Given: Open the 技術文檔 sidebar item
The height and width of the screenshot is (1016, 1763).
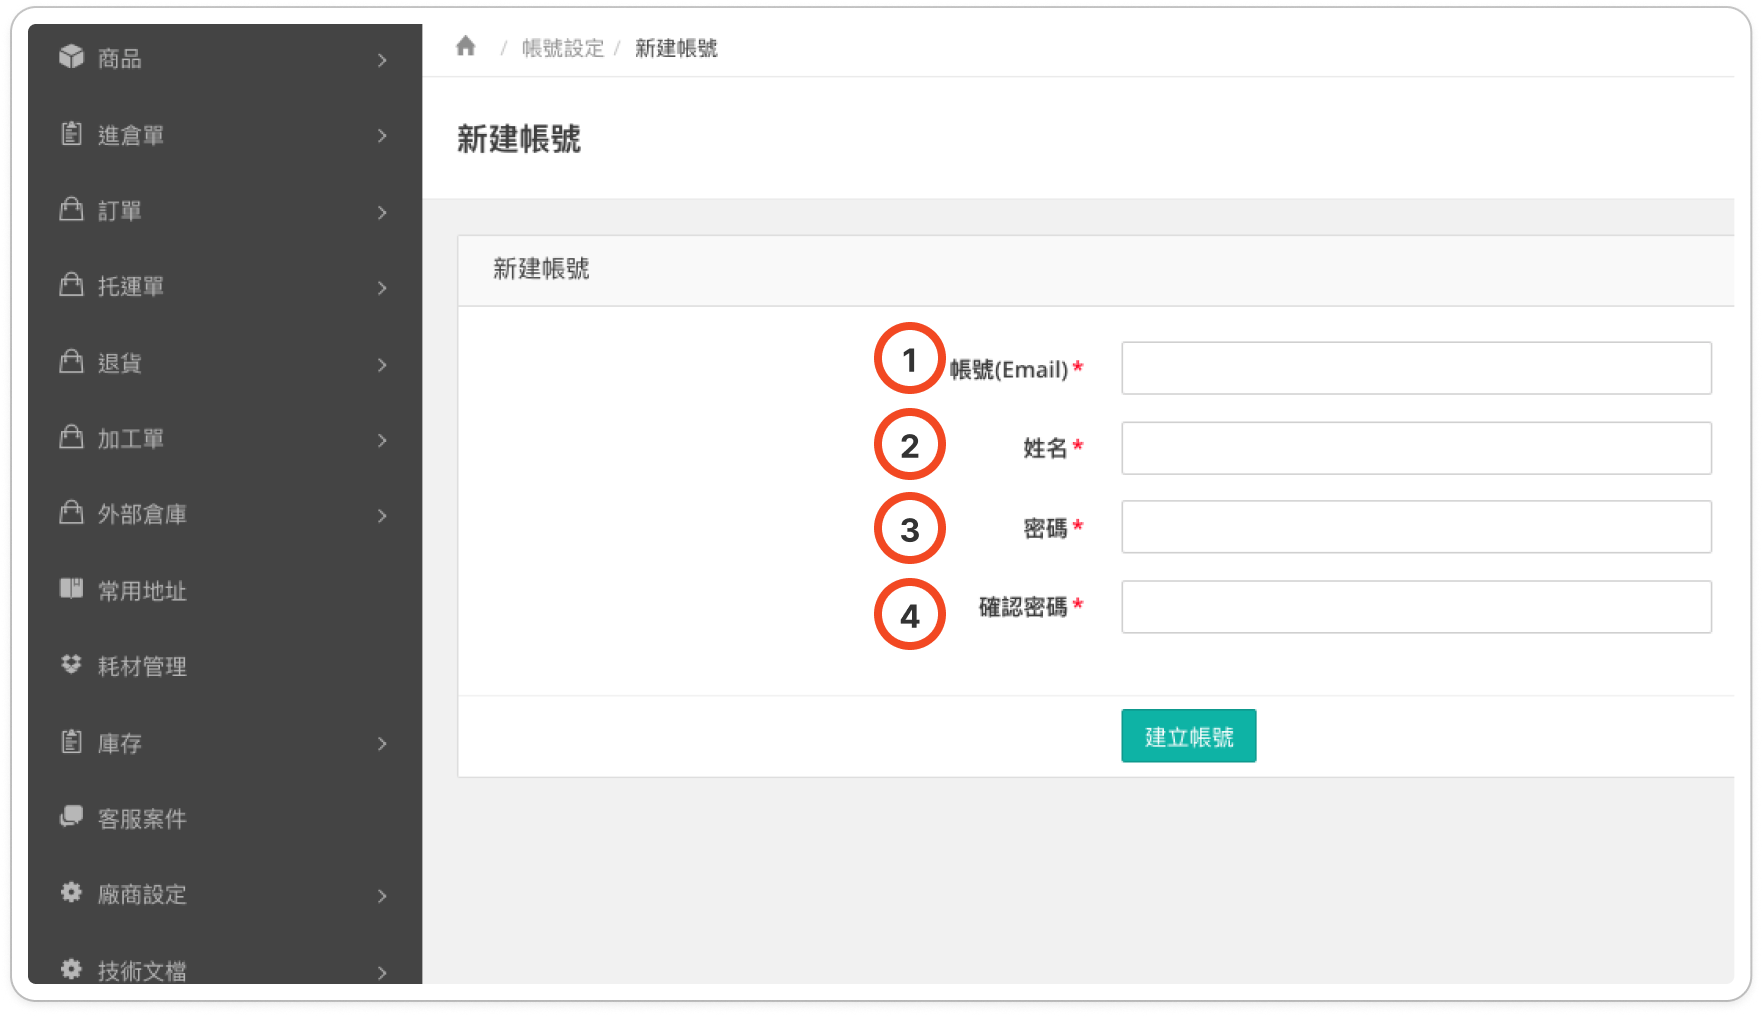Looking at the screenshot, I should [x=142, y=970].
